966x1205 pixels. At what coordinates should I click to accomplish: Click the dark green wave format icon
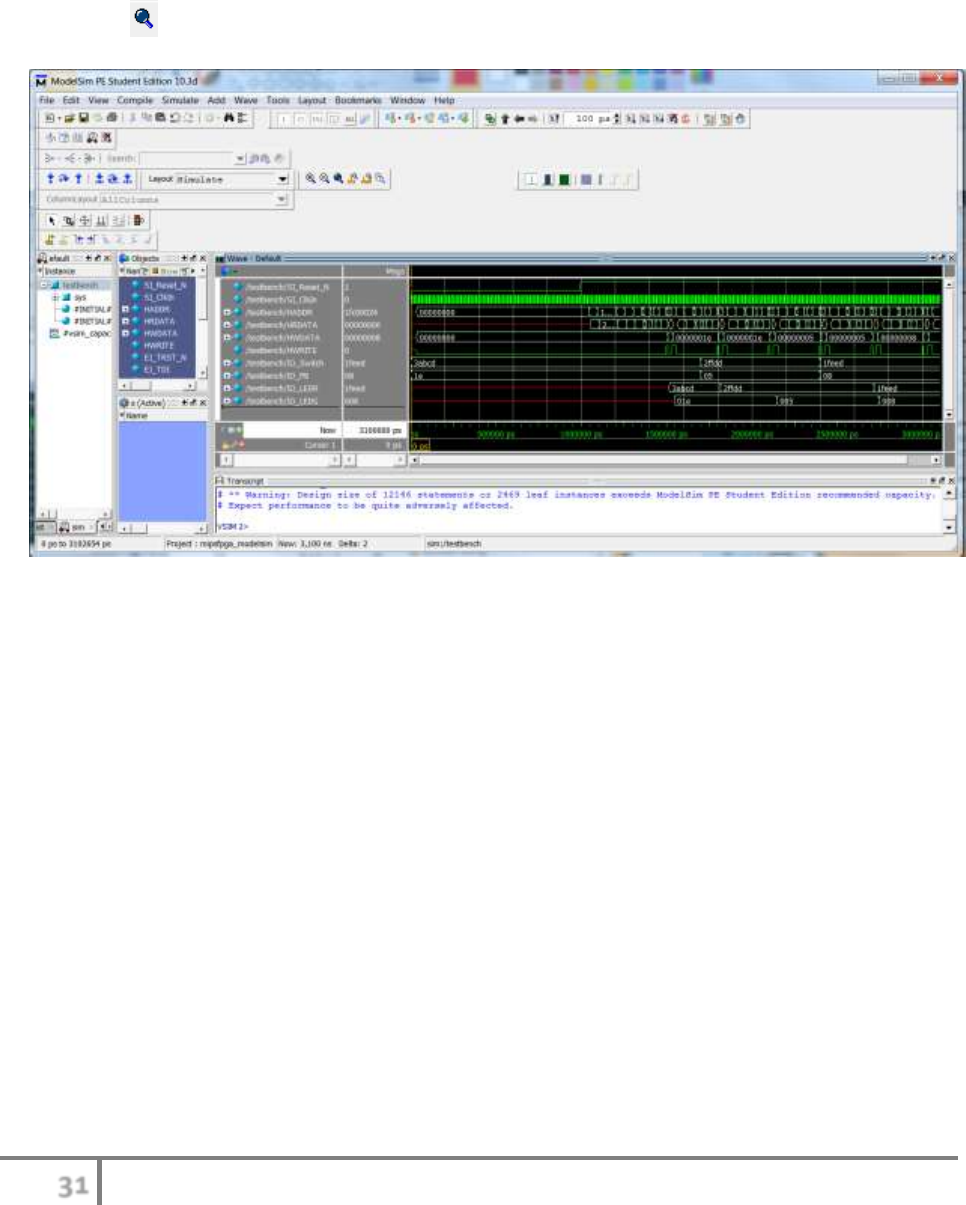(564, 180)
